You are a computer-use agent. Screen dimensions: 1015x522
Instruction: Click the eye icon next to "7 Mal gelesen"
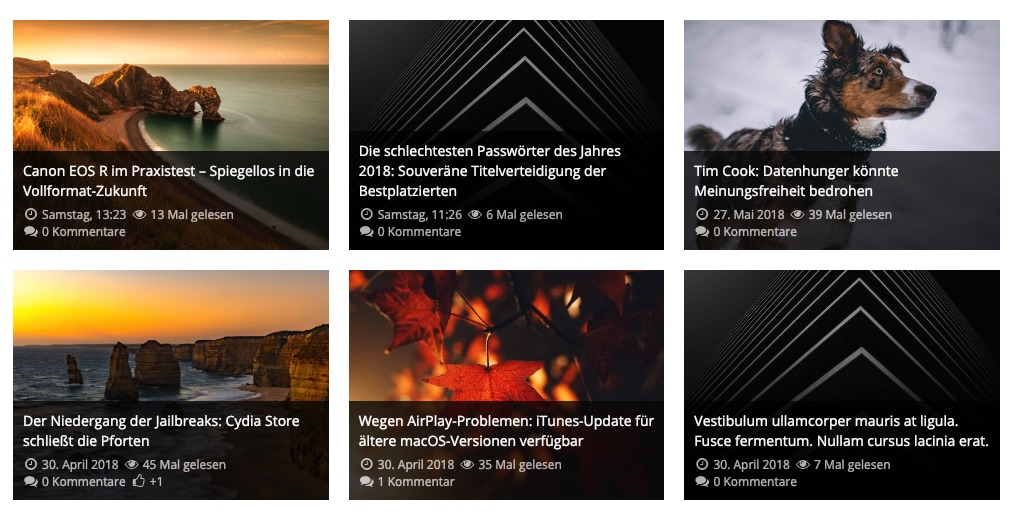tap(798, 465)
